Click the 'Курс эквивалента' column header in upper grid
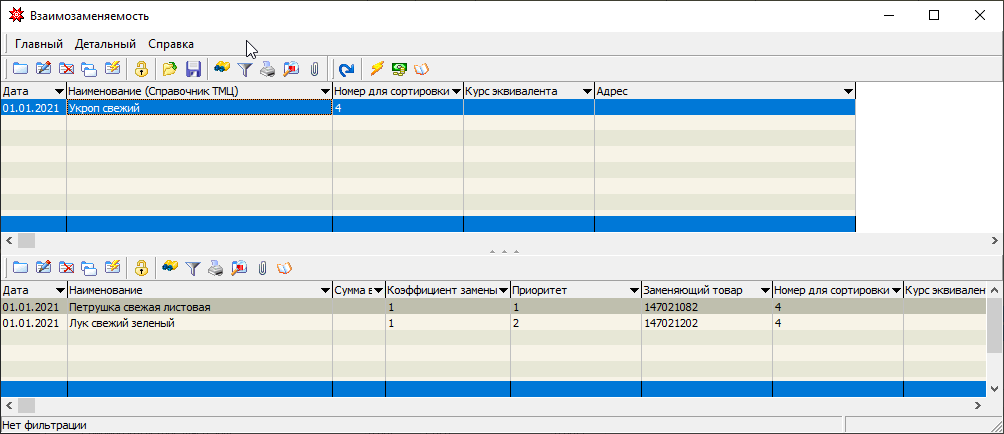 [521, 91]
